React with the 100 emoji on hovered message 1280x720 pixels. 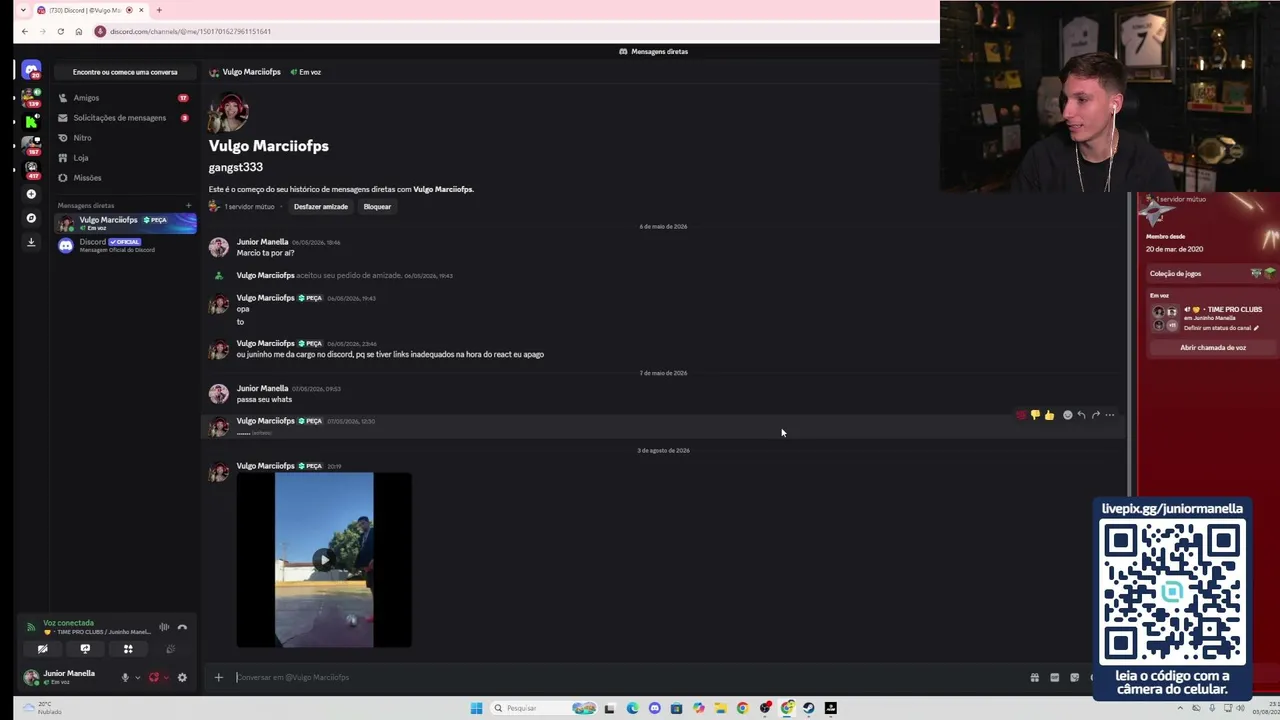[x=1021, y=415]
